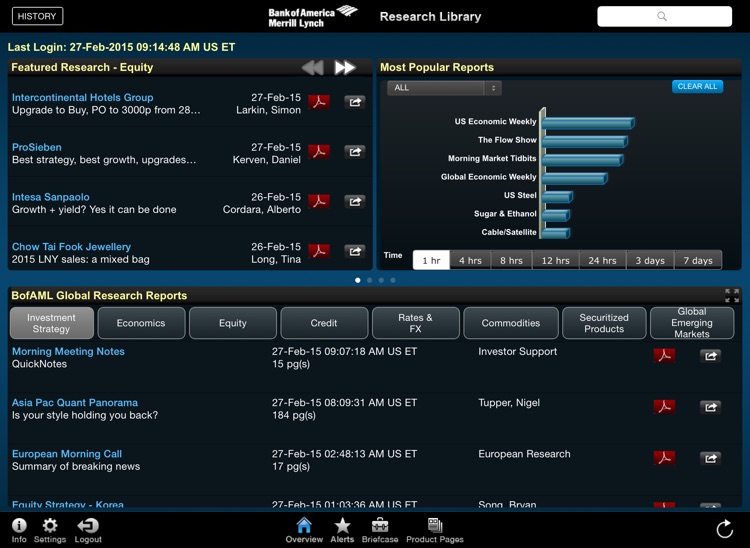
Task: Open the ProSieben report link
Action: (x=37, y=147)
